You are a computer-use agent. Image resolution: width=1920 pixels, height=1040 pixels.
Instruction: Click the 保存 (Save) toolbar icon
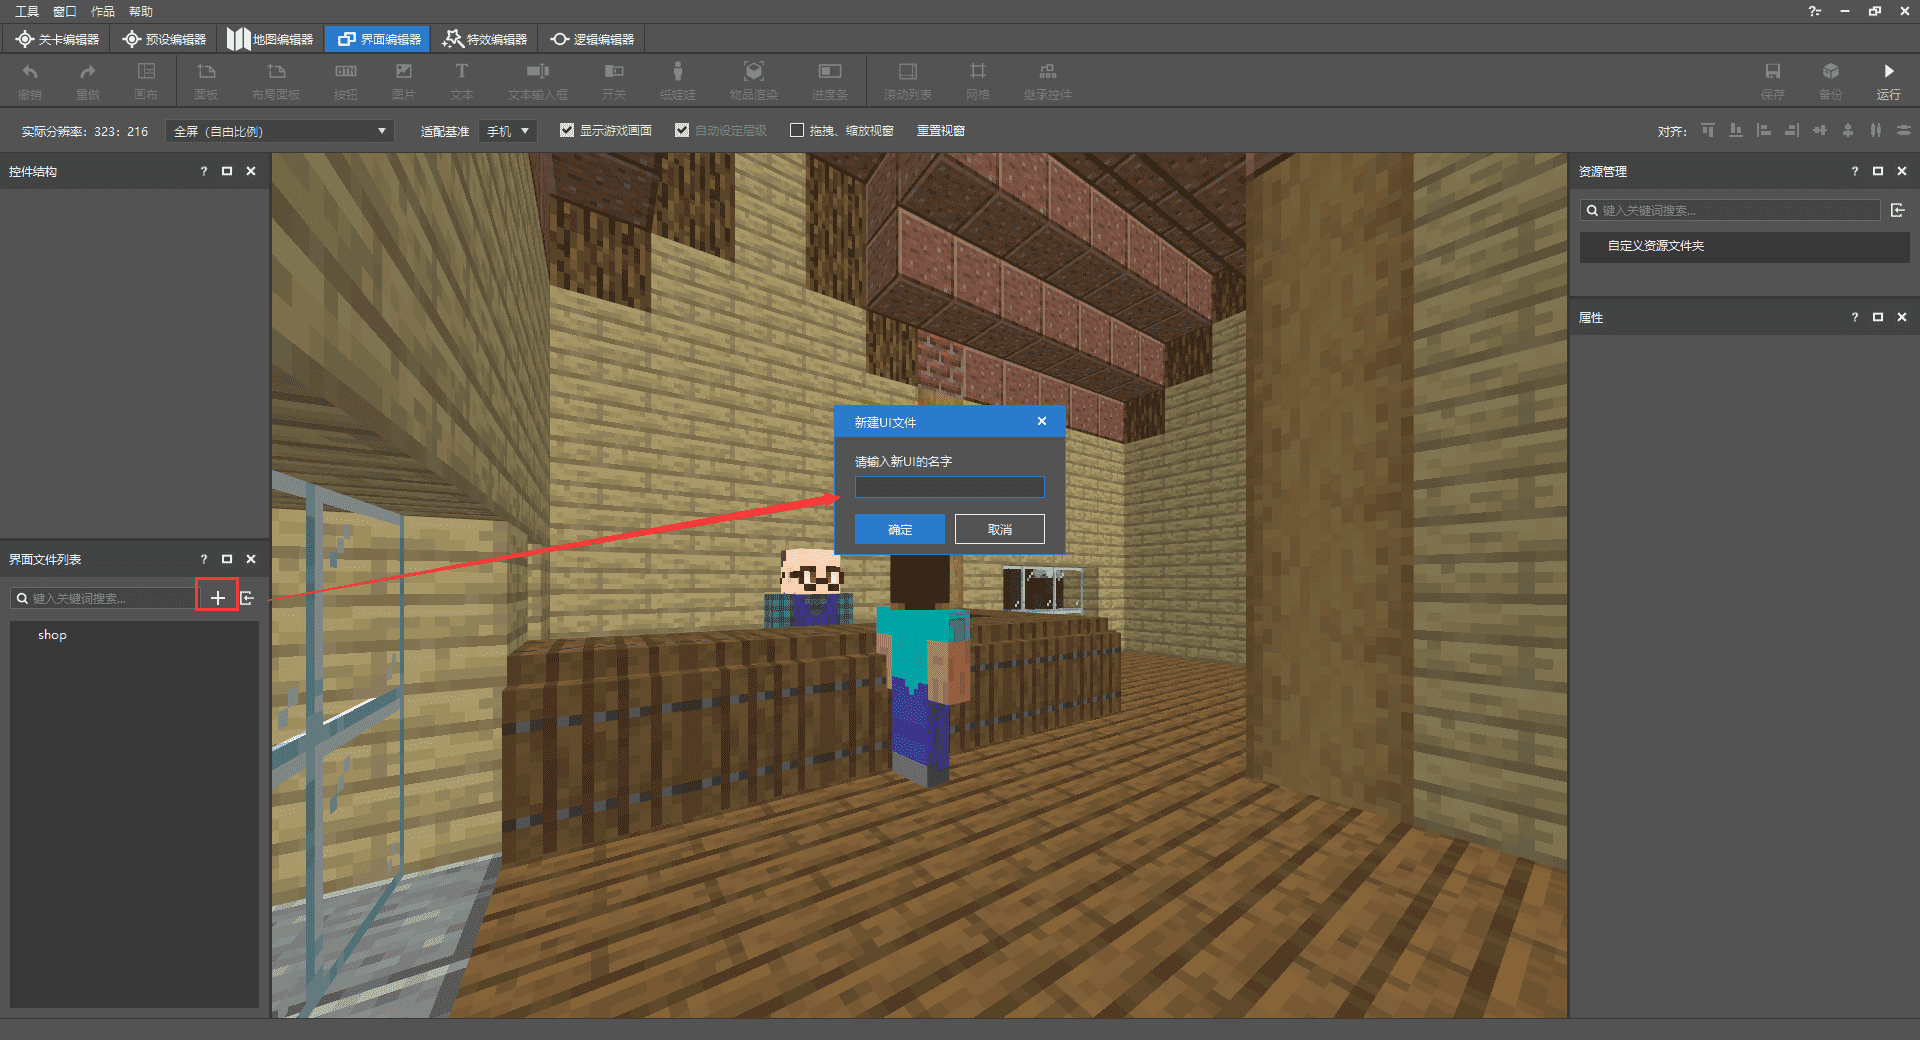[x=1772, y=72]
